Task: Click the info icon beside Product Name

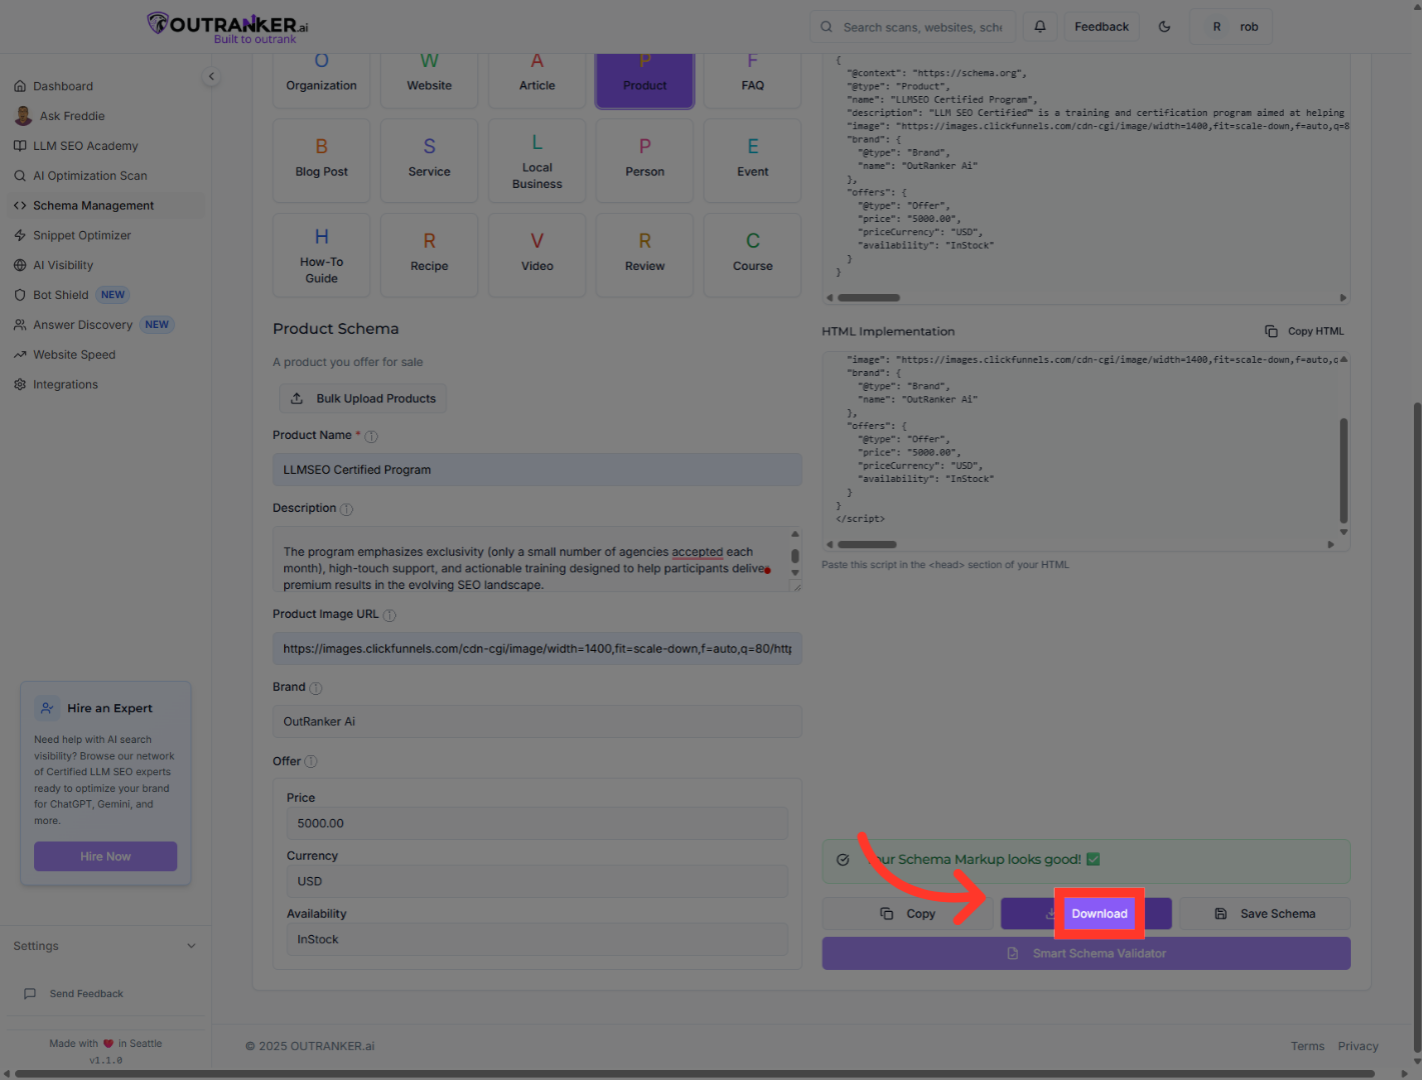Action: tap(371, 436)
